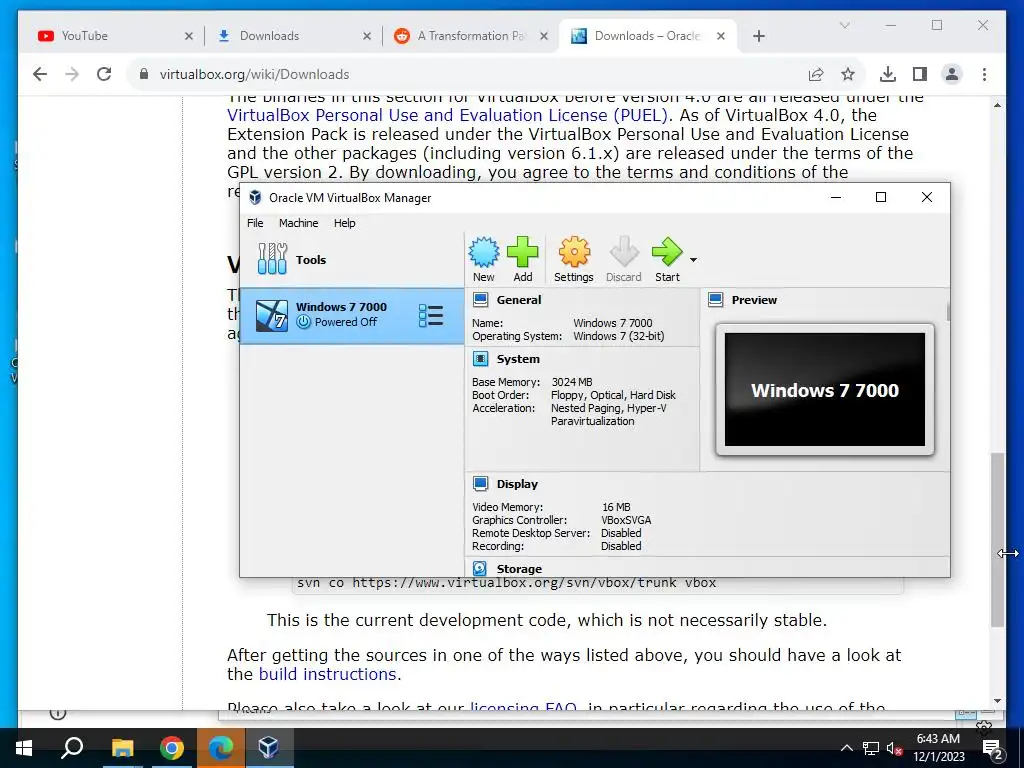Toggle the Chrome side panel icon
This screenshot has width=1024, height=768.
click(920, 74)
